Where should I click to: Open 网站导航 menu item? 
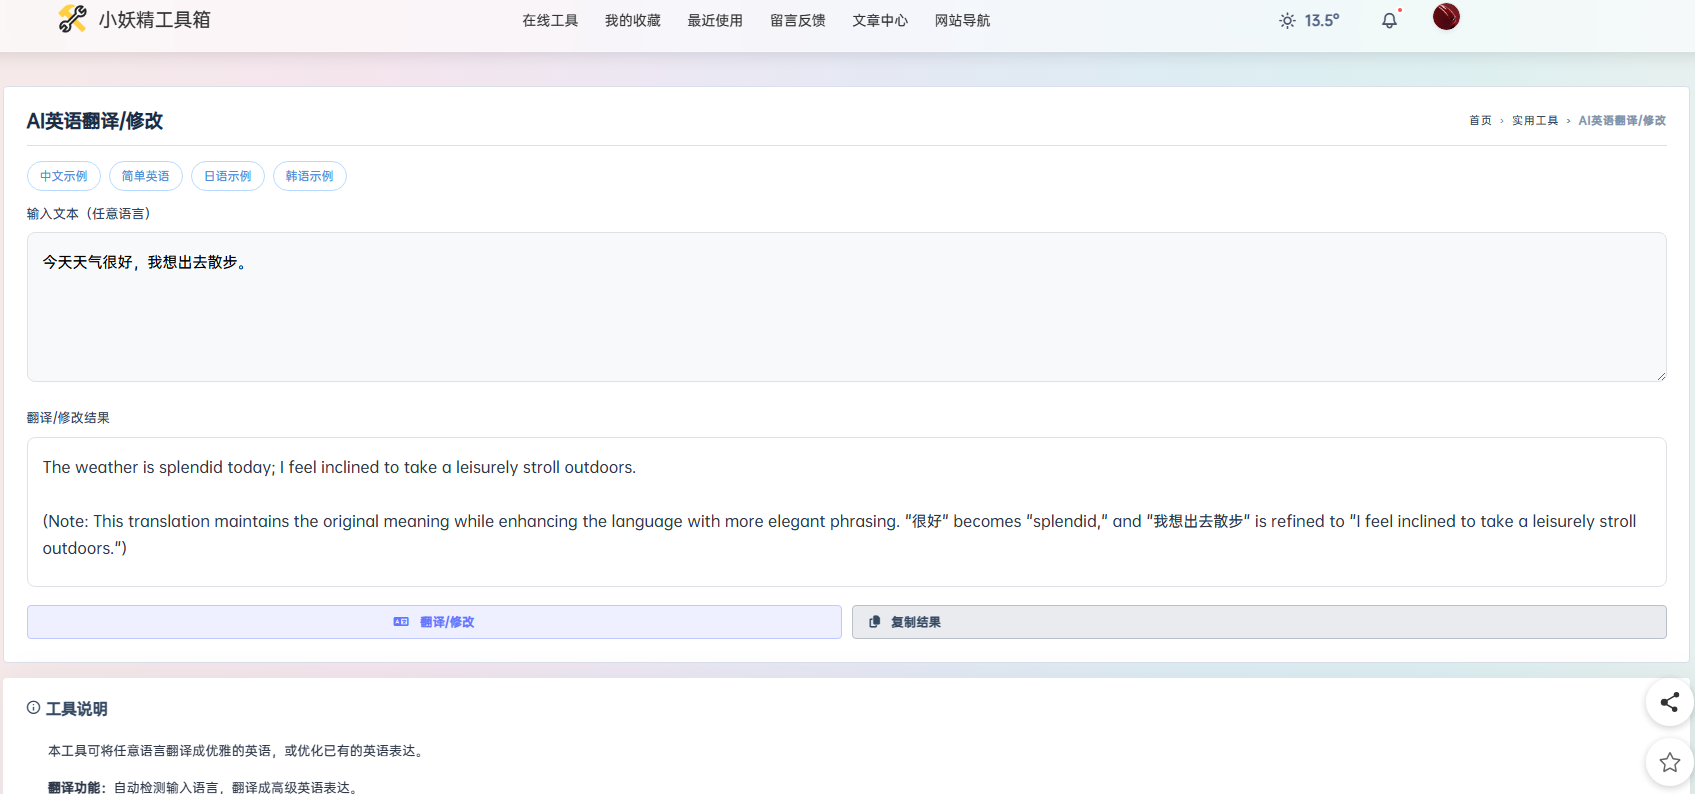[x=962, y=21]
